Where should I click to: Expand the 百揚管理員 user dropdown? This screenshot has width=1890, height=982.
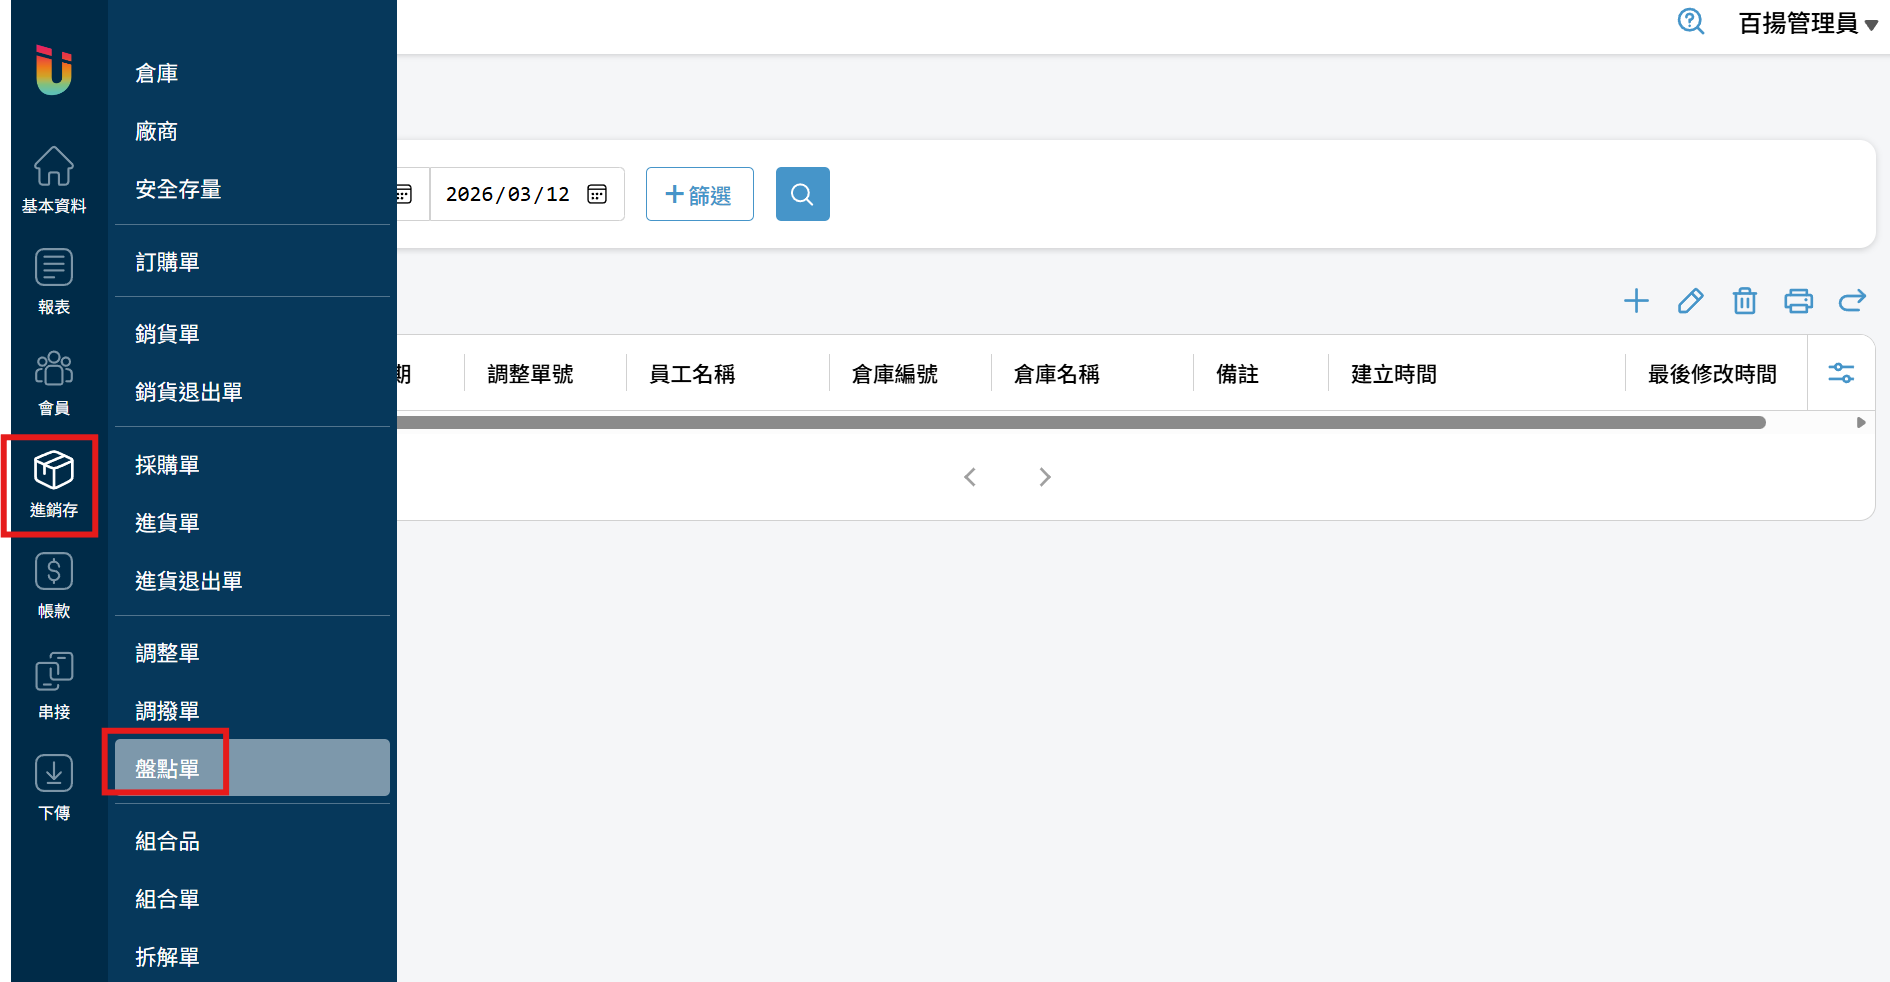[1808, 24]
